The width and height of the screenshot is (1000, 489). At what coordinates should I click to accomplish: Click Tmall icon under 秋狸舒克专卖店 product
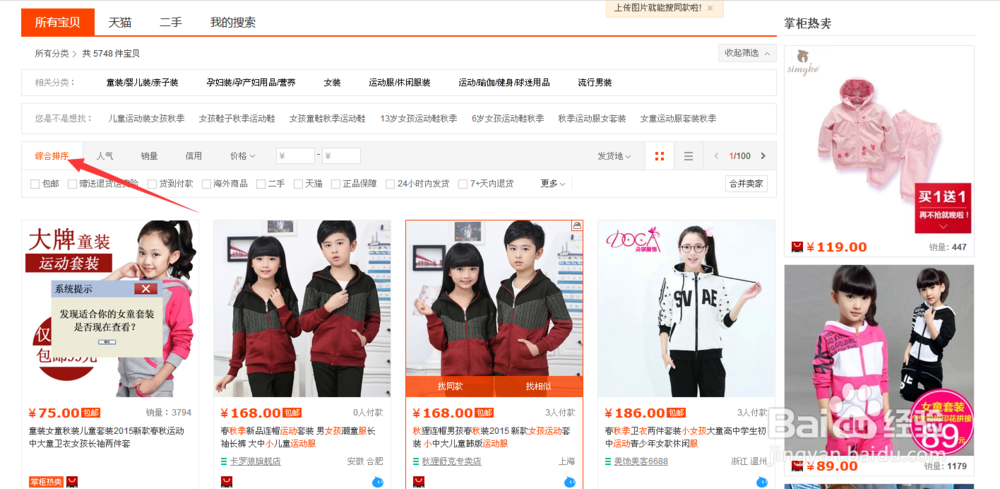coord(419,482)
